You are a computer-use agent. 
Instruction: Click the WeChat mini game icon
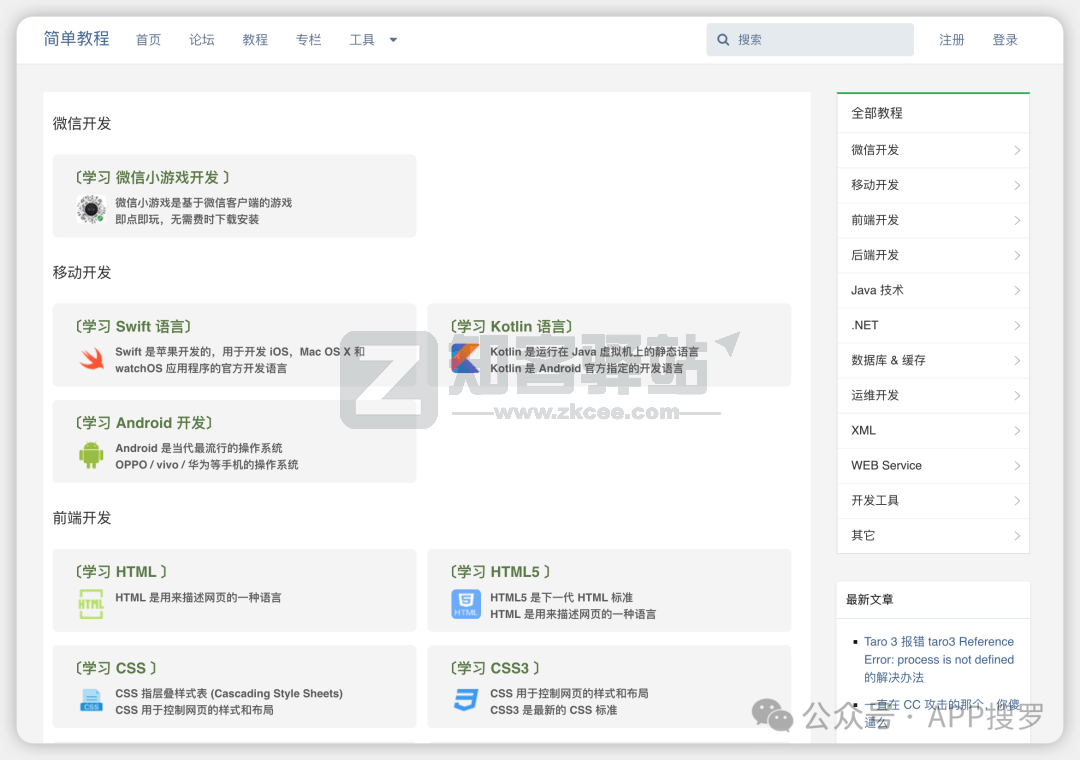[x=91, y=209]
